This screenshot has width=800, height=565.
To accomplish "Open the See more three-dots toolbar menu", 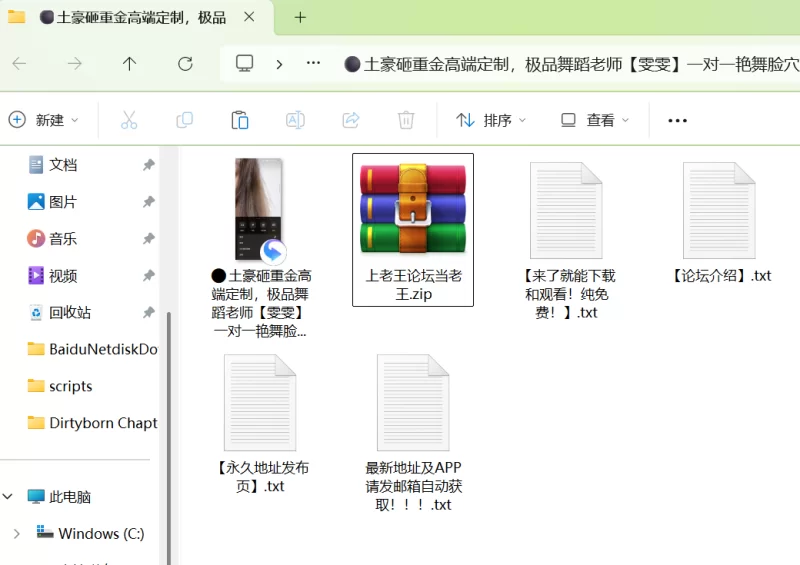I will coord(677,120).
